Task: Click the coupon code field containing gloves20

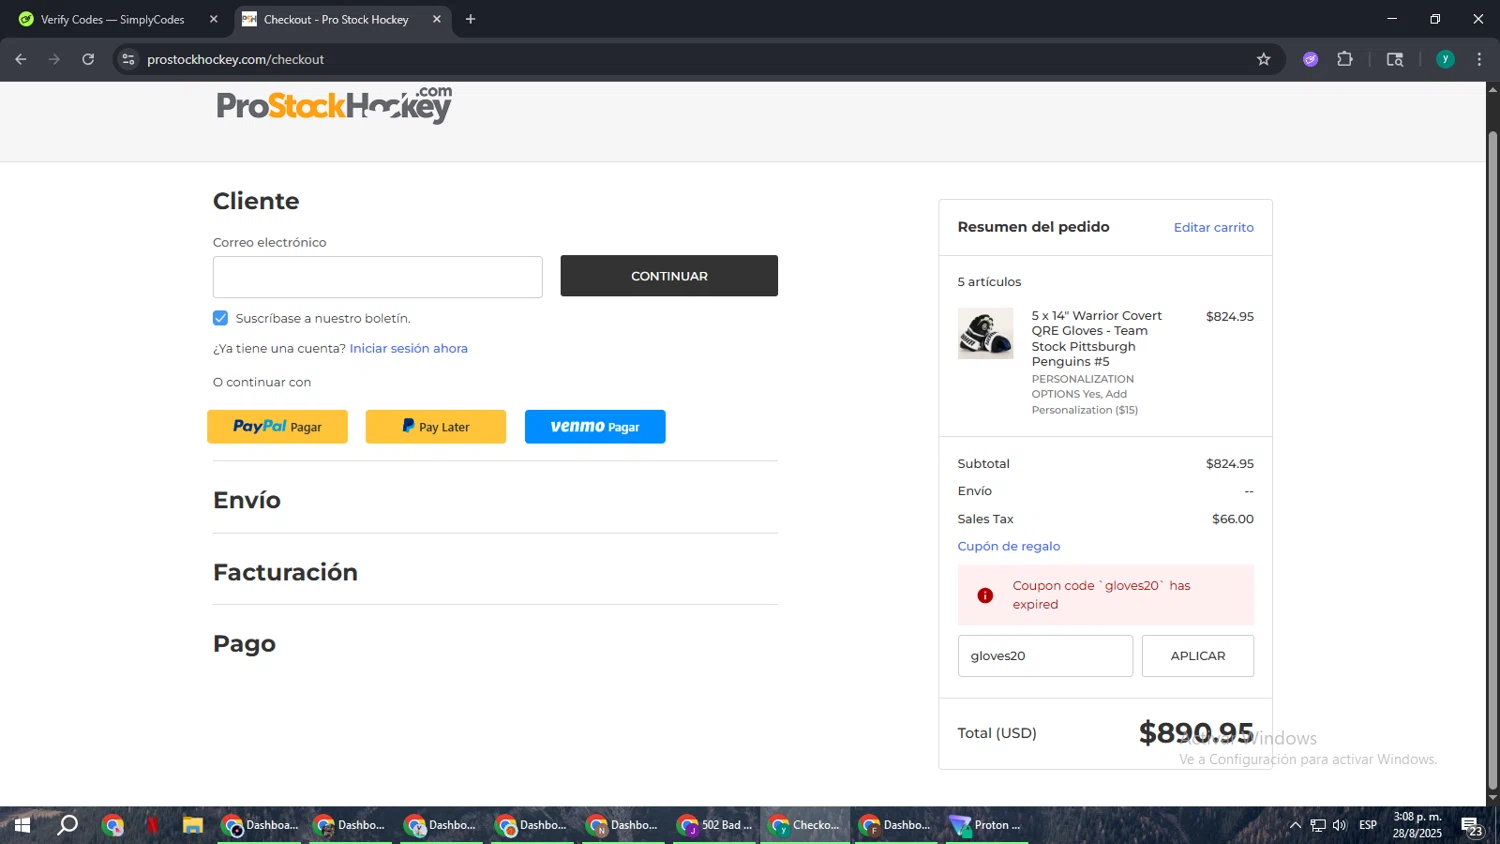Action: point(1045,656)
